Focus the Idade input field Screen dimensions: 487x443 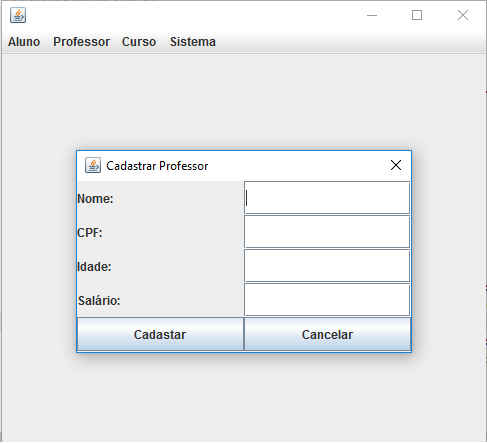[327, 266]
